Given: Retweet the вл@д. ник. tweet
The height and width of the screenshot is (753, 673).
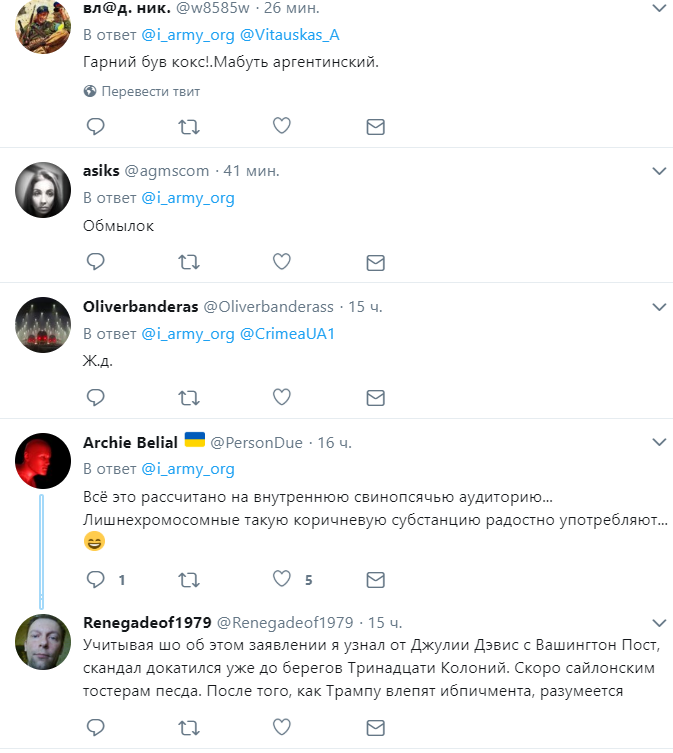Looking at the screenshot, I should [x=188, y=127].
